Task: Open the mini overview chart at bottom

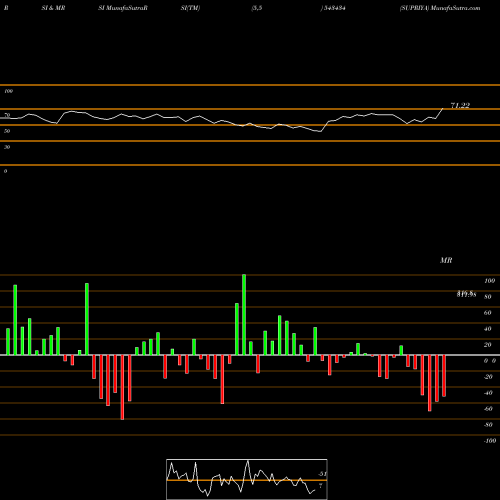Action: [x=247, y=479]
